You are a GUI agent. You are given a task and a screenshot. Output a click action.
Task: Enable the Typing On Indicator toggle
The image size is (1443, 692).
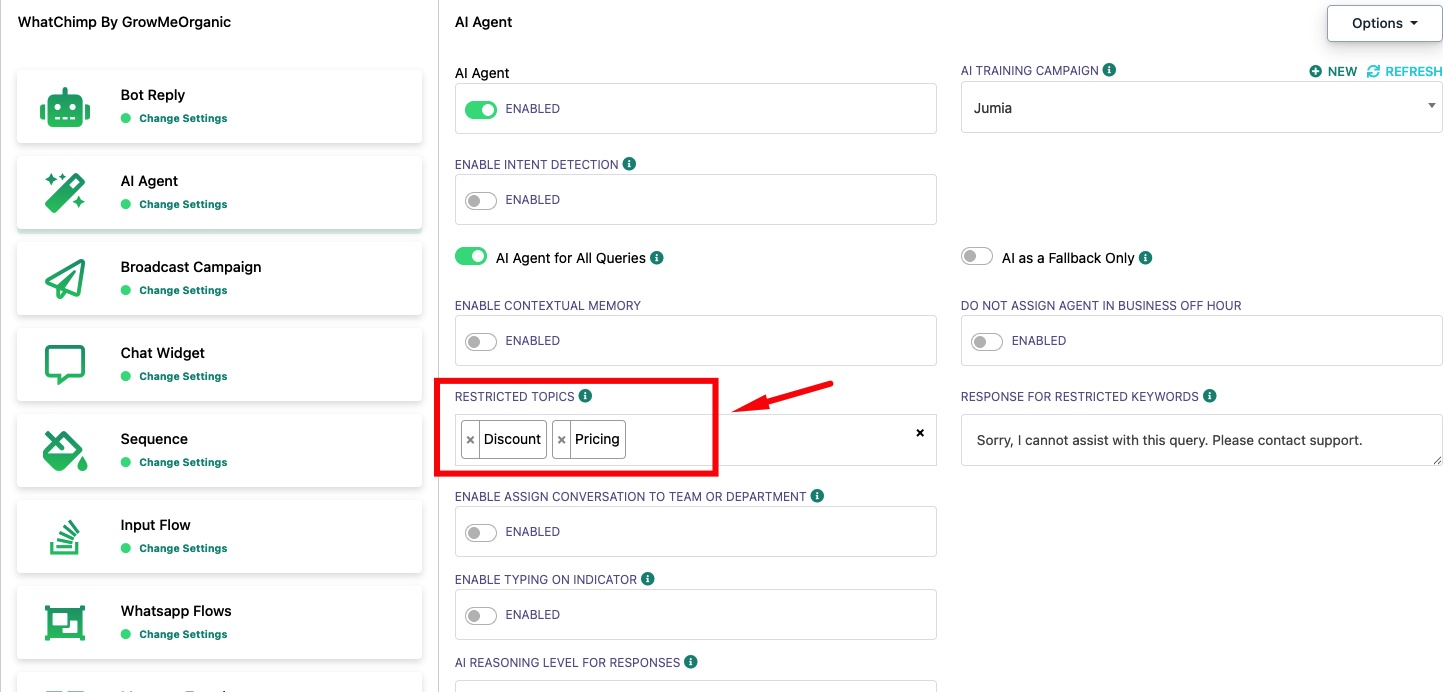pos(481,615)
